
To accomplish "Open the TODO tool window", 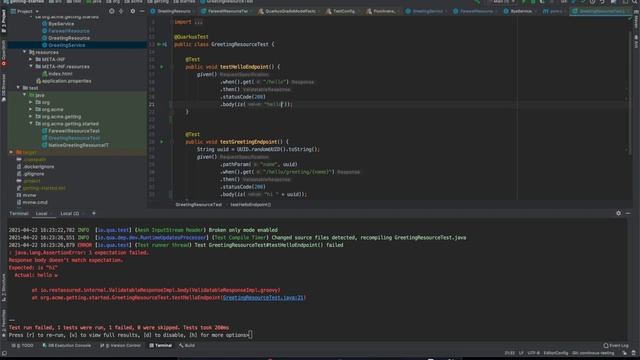I will 22,345.
